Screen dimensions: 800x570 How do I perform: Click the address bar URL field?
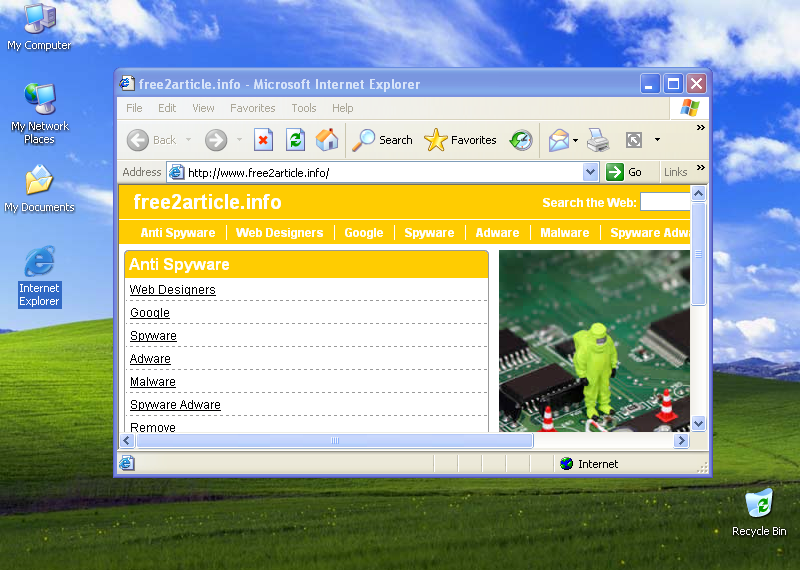pyautogui.click(x=384, y=172)
